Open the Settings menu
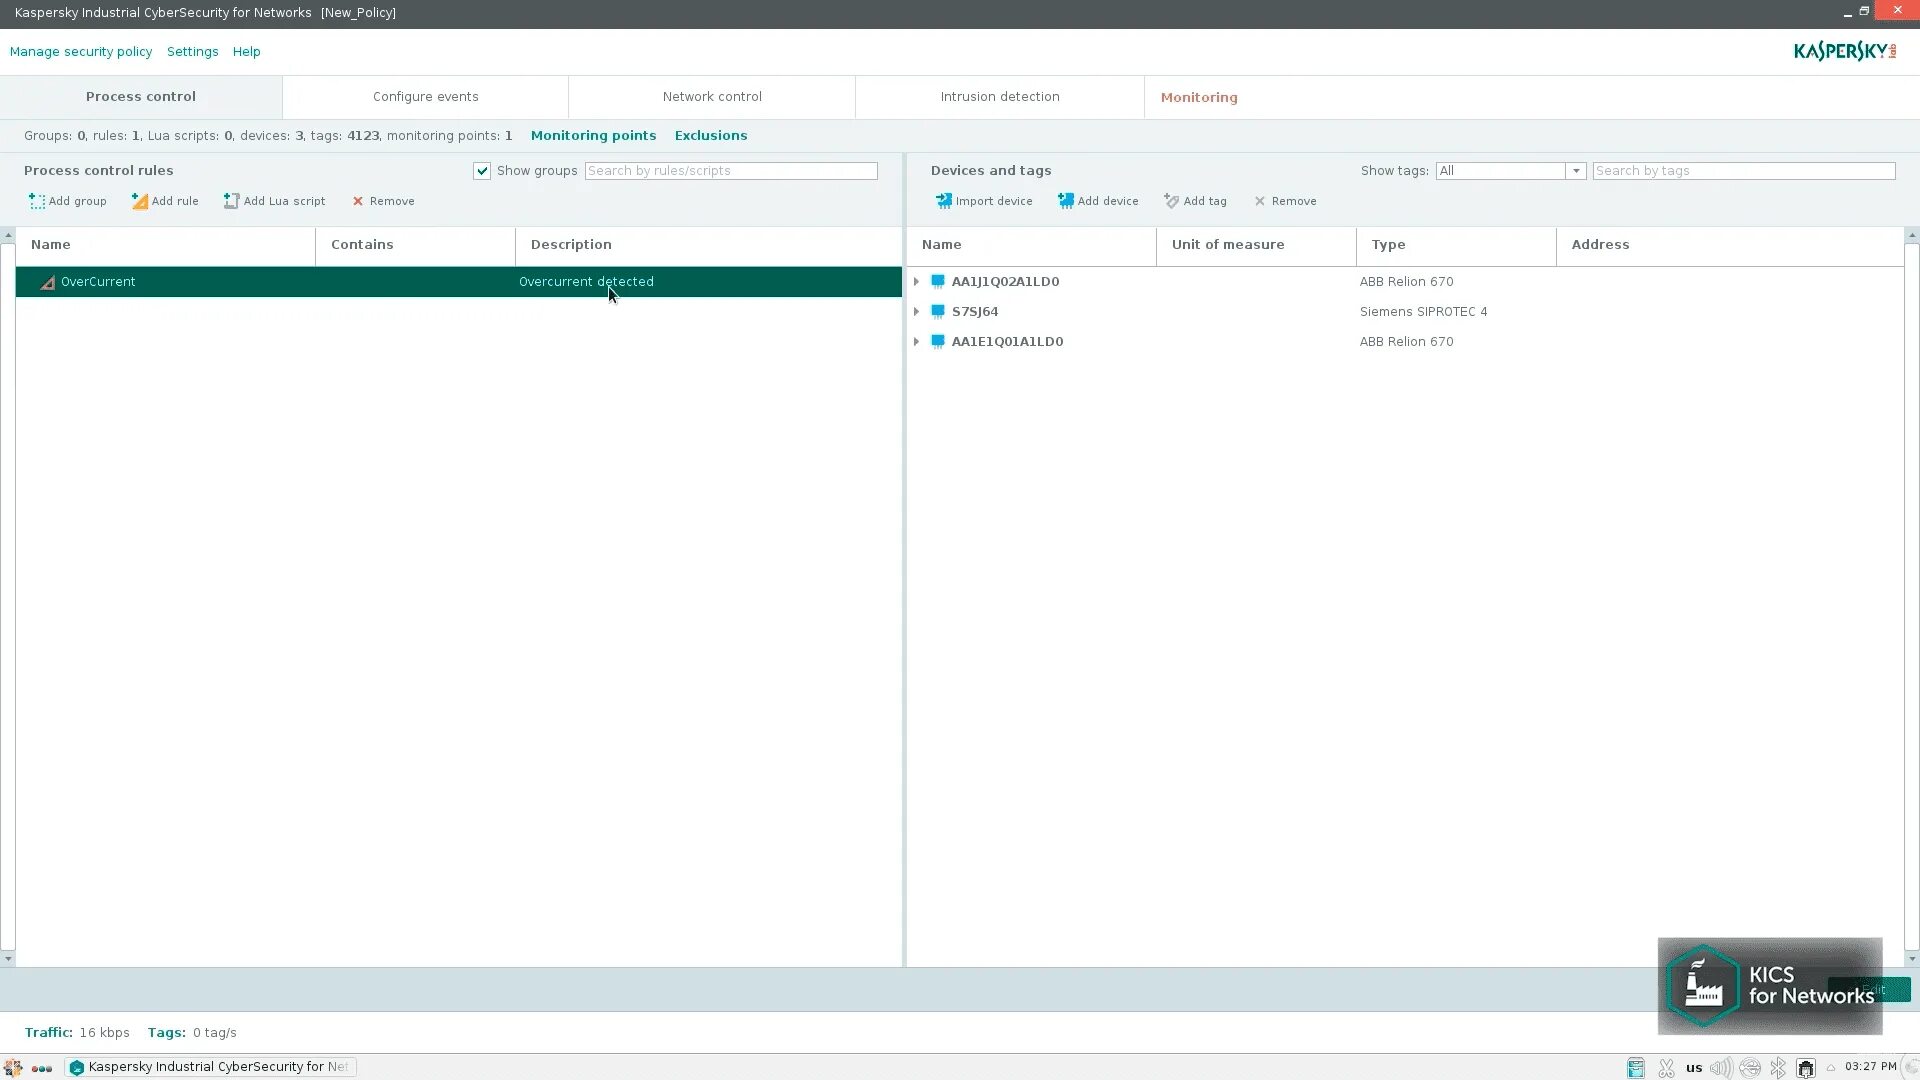This screenshot has height=1080, width=1920. (193, 51)
